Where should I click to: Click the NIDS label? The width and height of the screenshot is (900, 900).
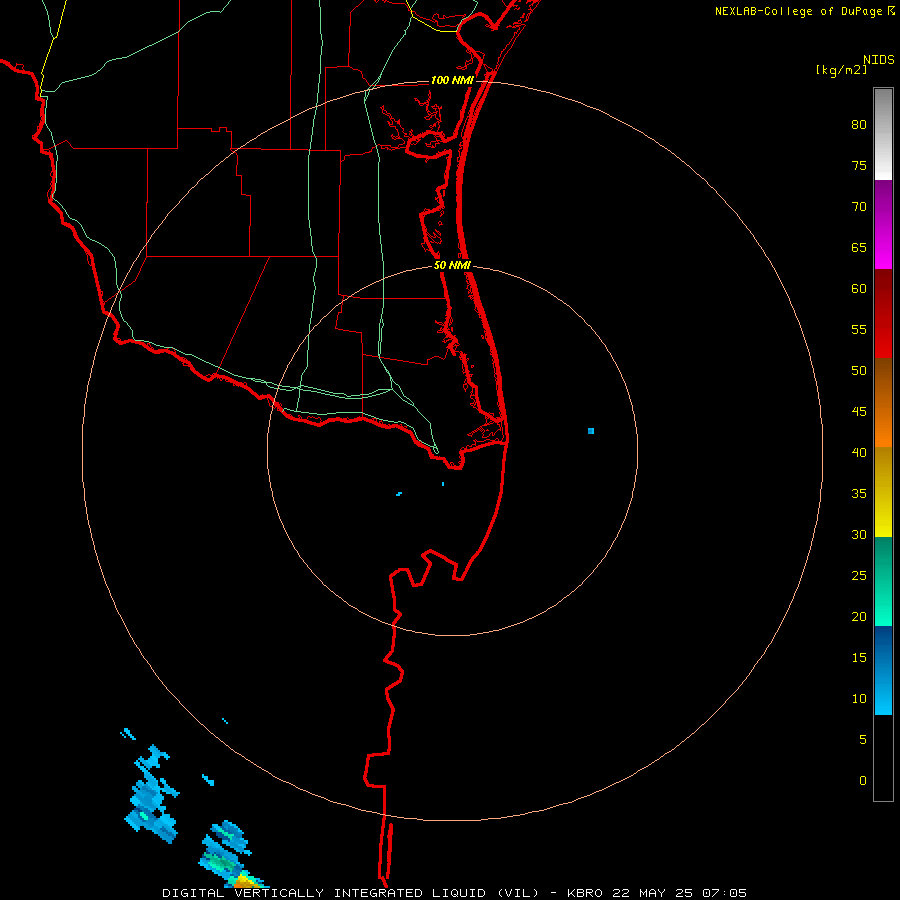pyautogui.click(x=878, y=59)
